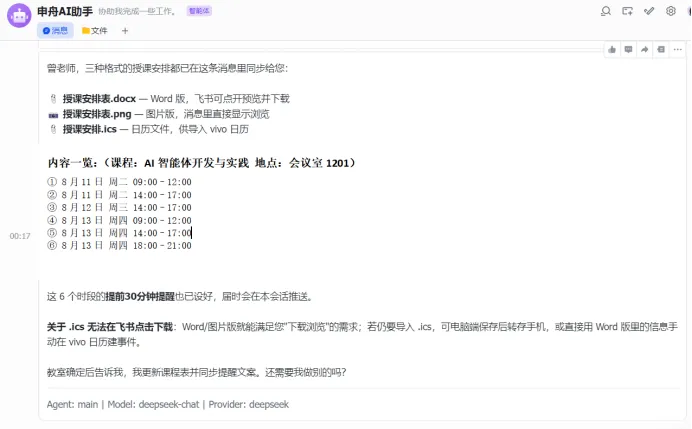Click row ④ 8月13日 周四 09:00-12:00
The height and width of the screenshot is (429, 692).
pos(119,220)
